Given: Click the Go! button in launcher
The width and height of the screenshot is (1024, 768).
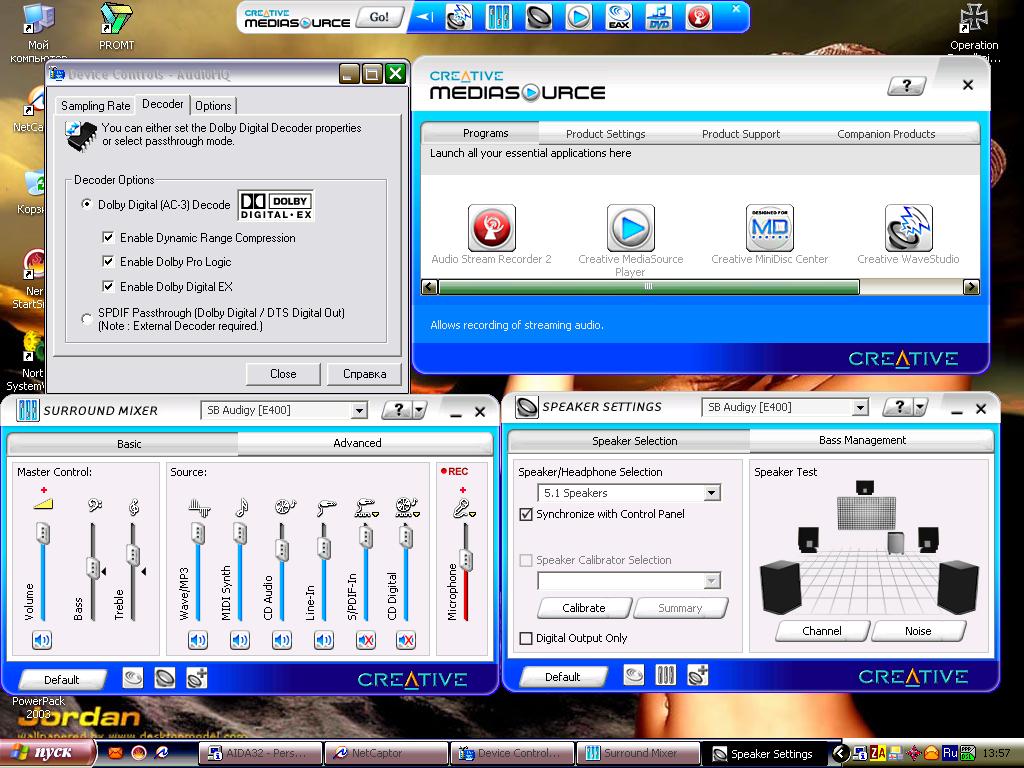Looking at the screenshot, I should [379, 17].
